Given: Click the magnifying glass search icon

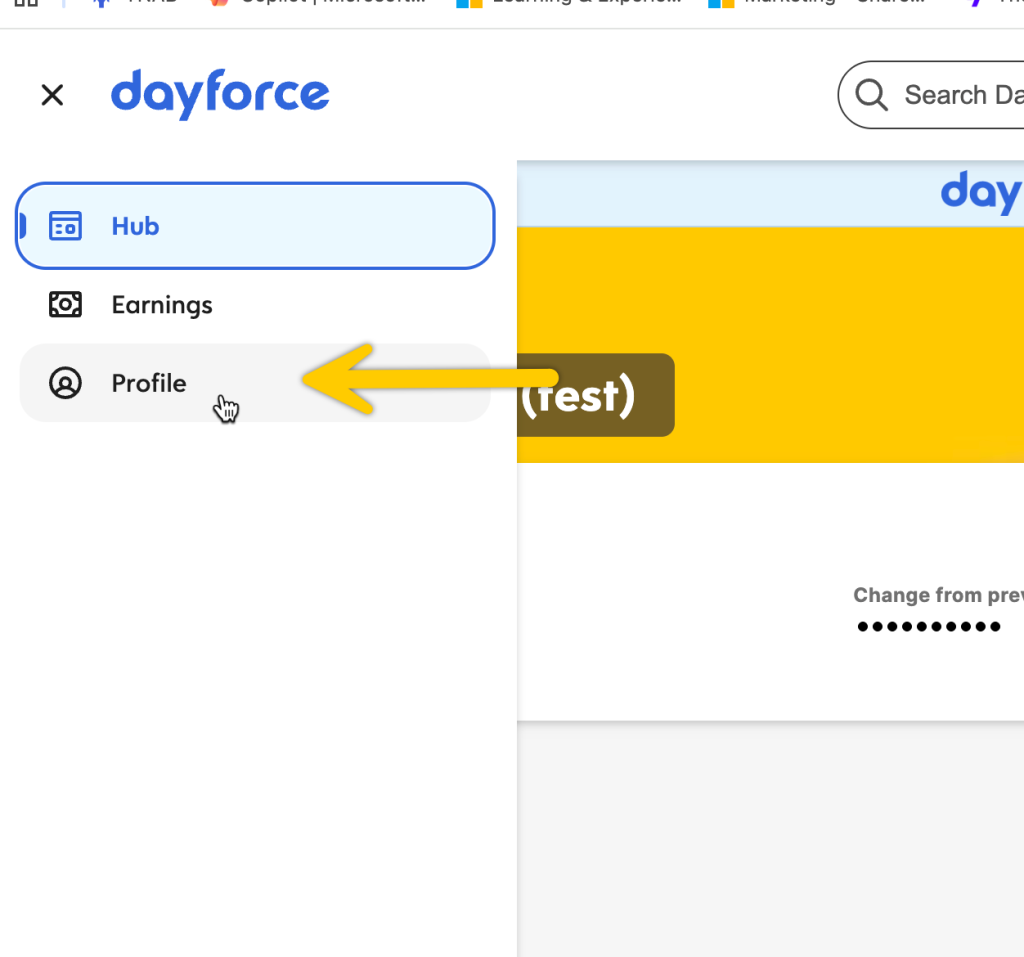Looking at the screenshot, I should point(871,95).
